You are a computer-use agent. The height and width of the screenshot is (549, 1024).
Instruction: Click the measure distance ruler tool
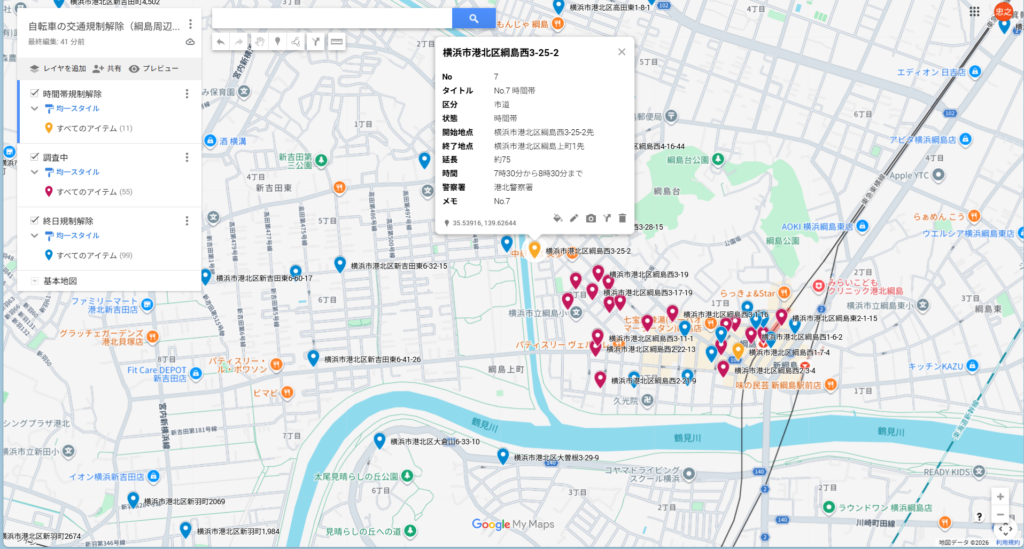337,42
